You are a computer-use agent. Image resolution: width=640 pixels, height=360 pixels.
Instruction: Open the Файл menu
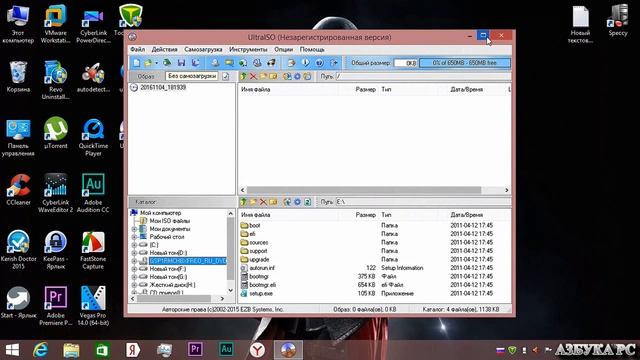[x=138, y=49]
